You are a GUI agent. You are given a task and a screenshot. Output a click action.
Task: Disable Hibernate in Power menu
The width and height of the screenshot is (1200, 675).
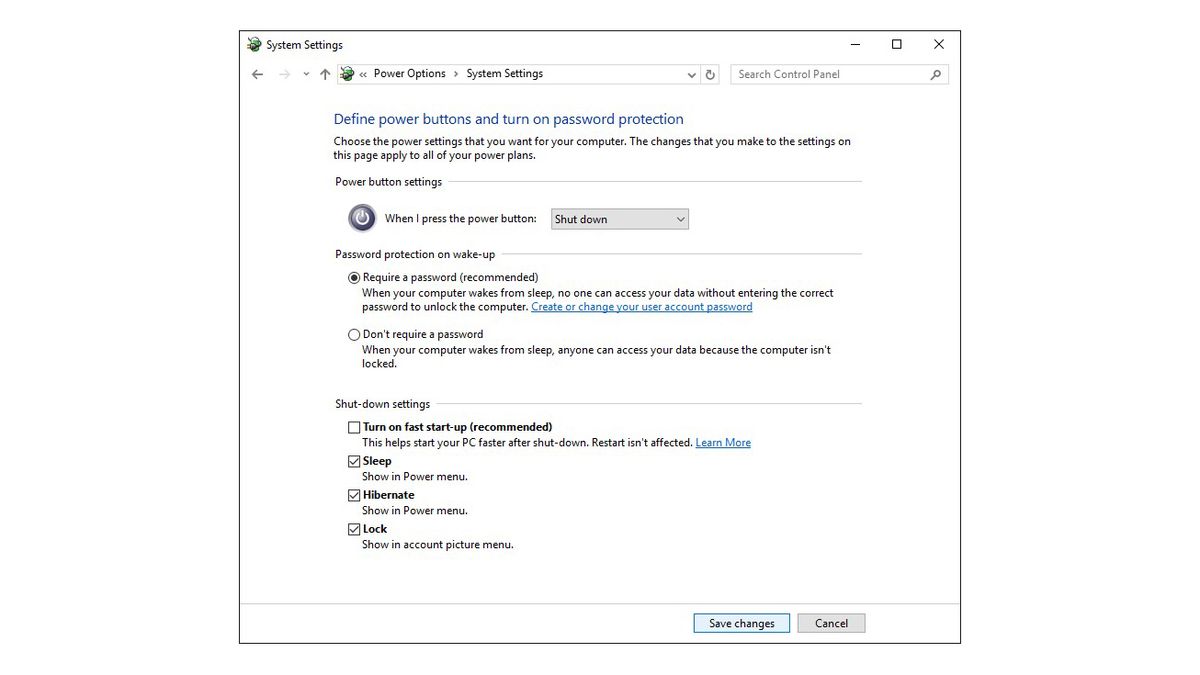pos(354,495)
